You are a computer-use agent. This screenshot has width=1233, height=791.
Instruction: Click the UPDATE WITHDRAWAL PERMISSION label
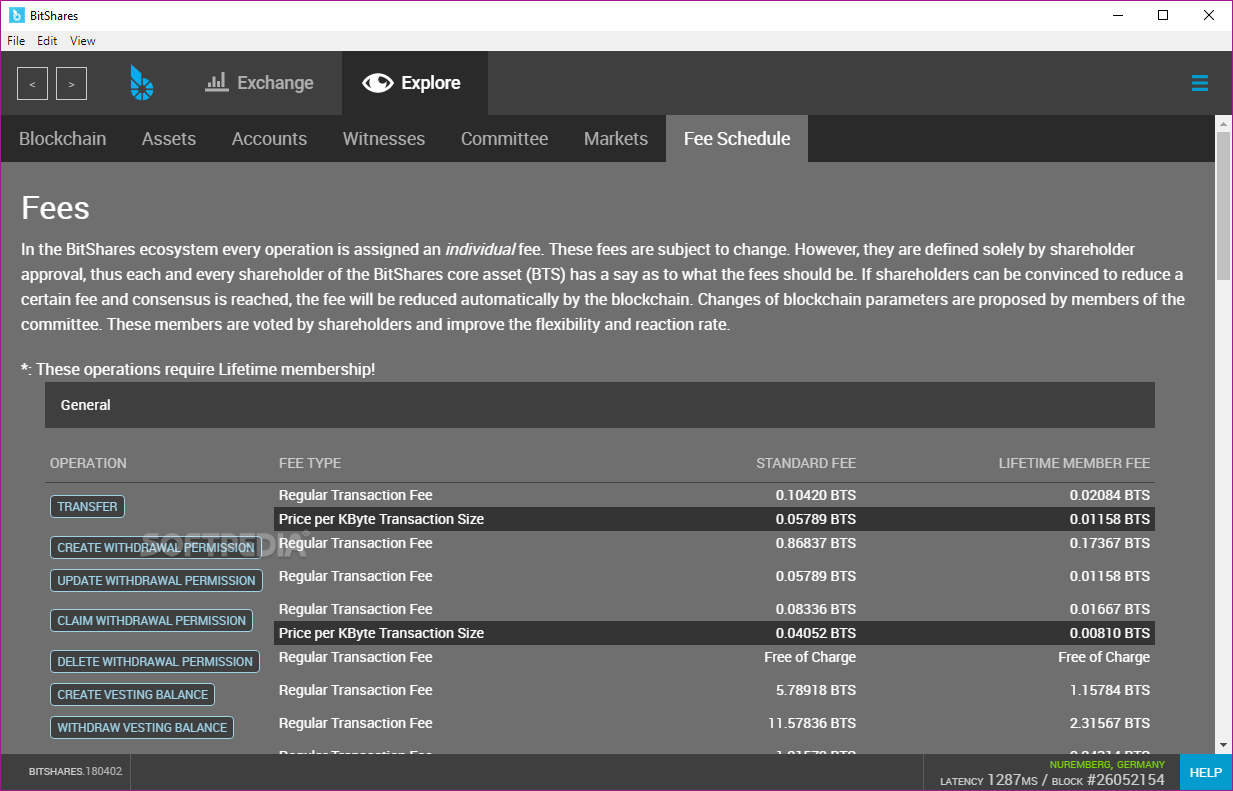point(156,581)
